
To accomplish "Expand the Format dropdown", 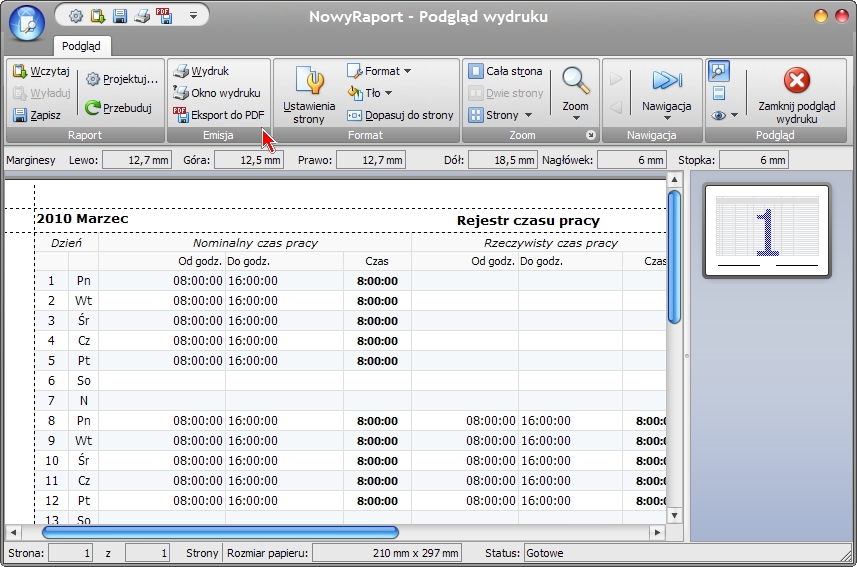I will click(x=379, y=71).
